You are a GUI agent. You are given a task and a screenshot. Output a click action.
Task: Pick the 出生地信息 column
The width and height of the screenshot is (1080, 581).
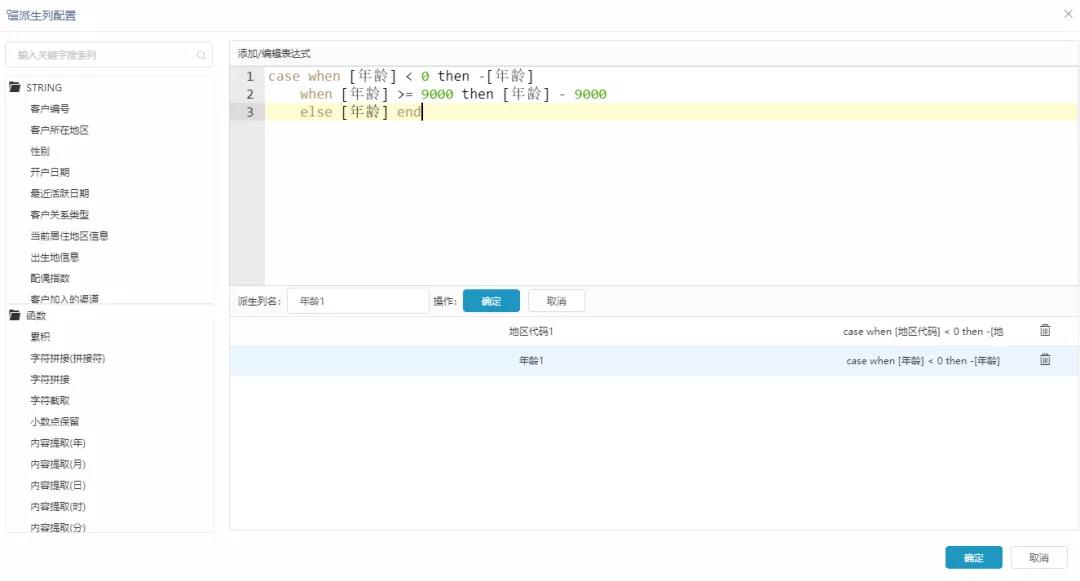coord(54,257)
